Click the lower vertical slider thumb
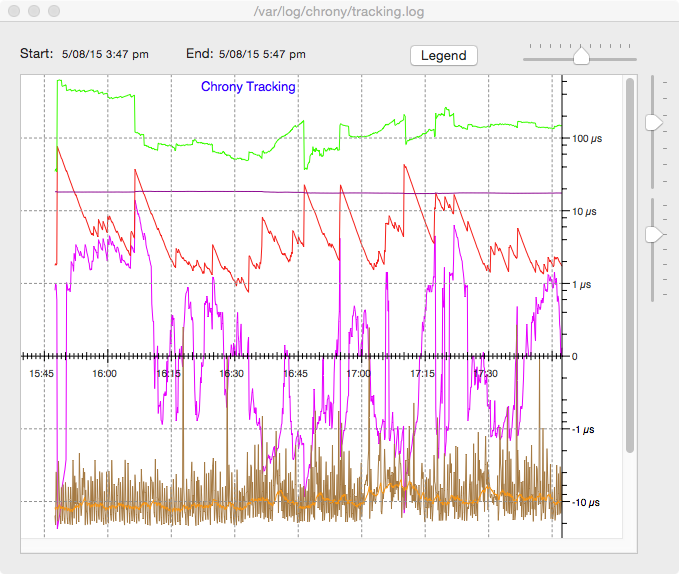 tap(653, 235)
